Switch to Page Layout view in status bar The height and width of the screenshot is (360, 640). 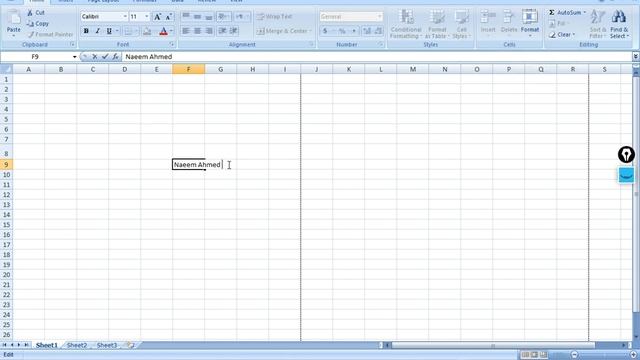click(534, 355)
